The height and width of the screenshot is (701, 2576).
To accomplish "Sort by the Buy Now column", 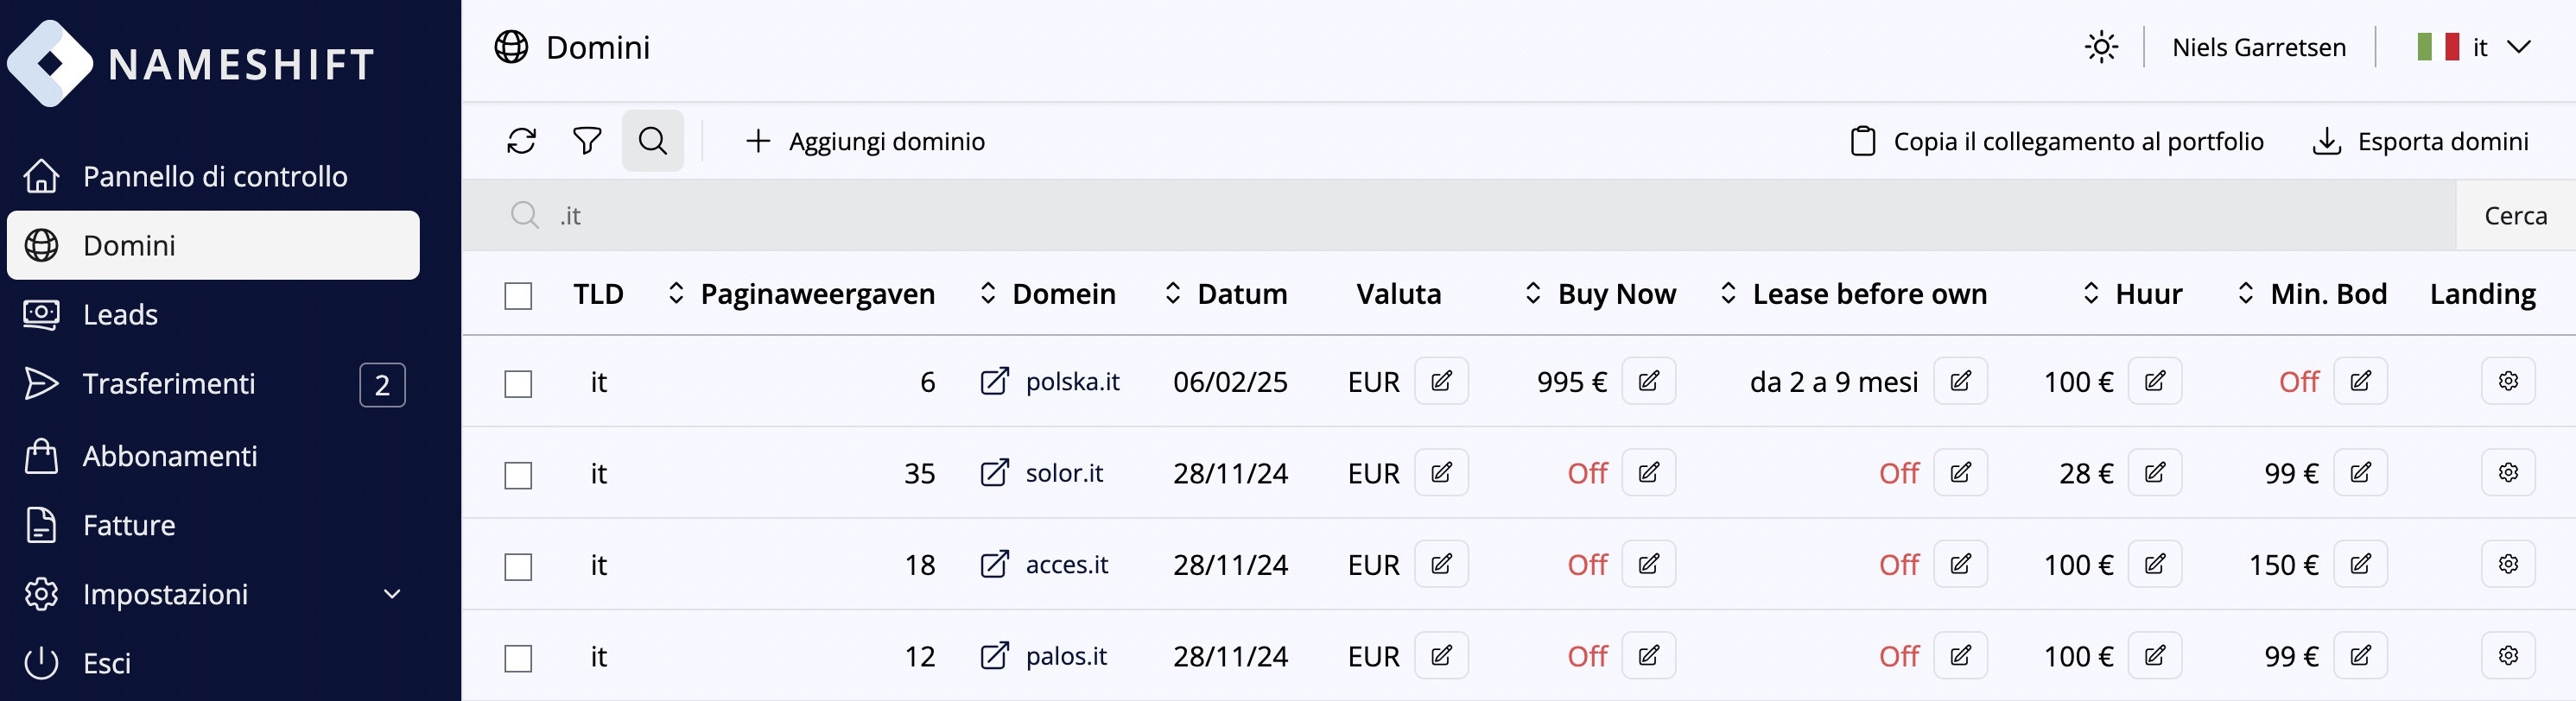I will click(1601, 294).
